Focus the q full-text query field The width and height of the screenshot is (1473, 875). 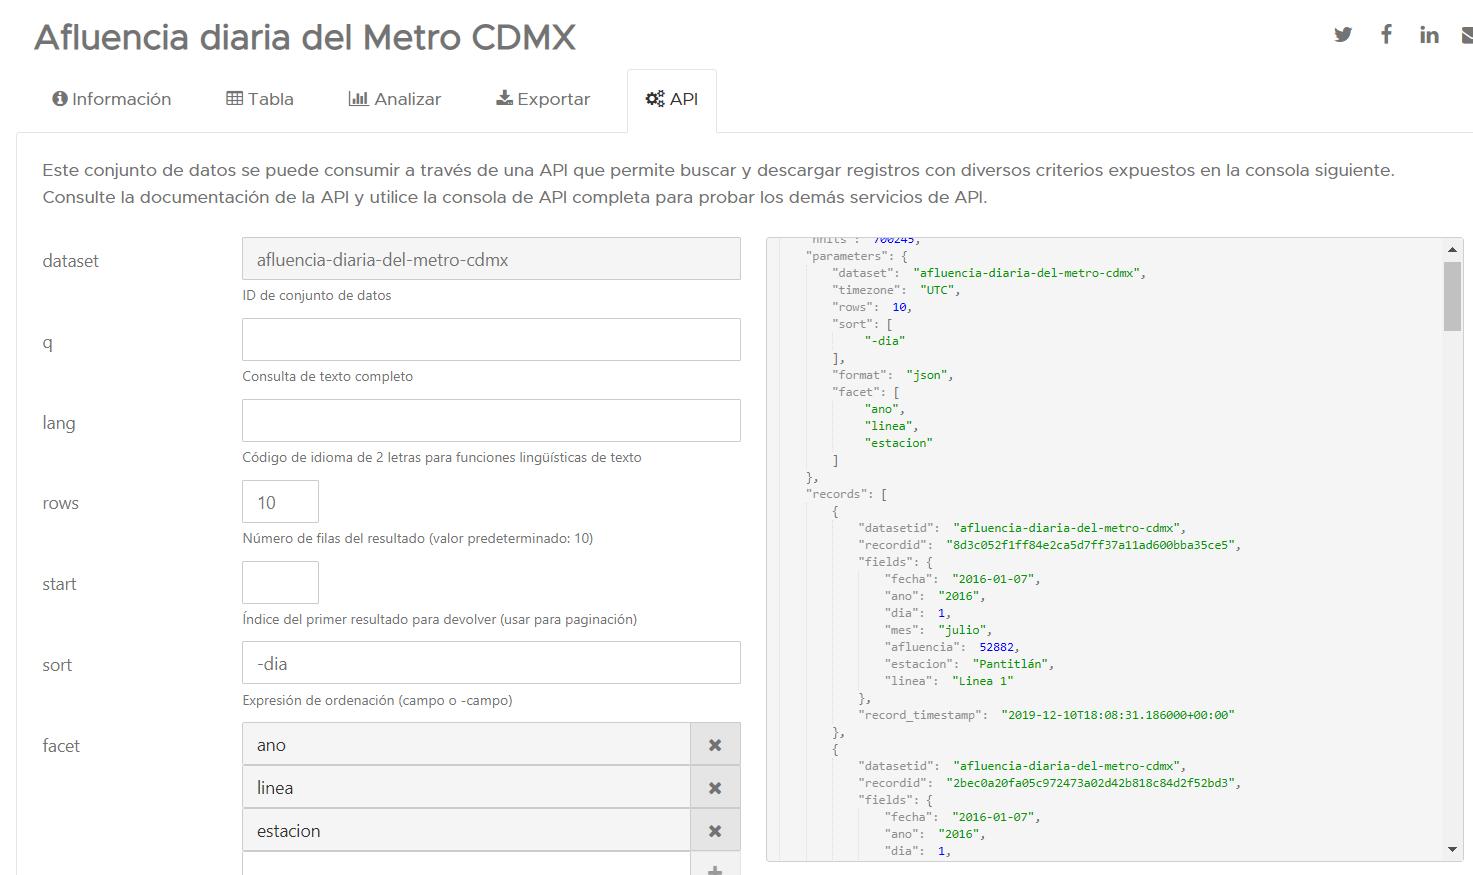pos(491,340)
